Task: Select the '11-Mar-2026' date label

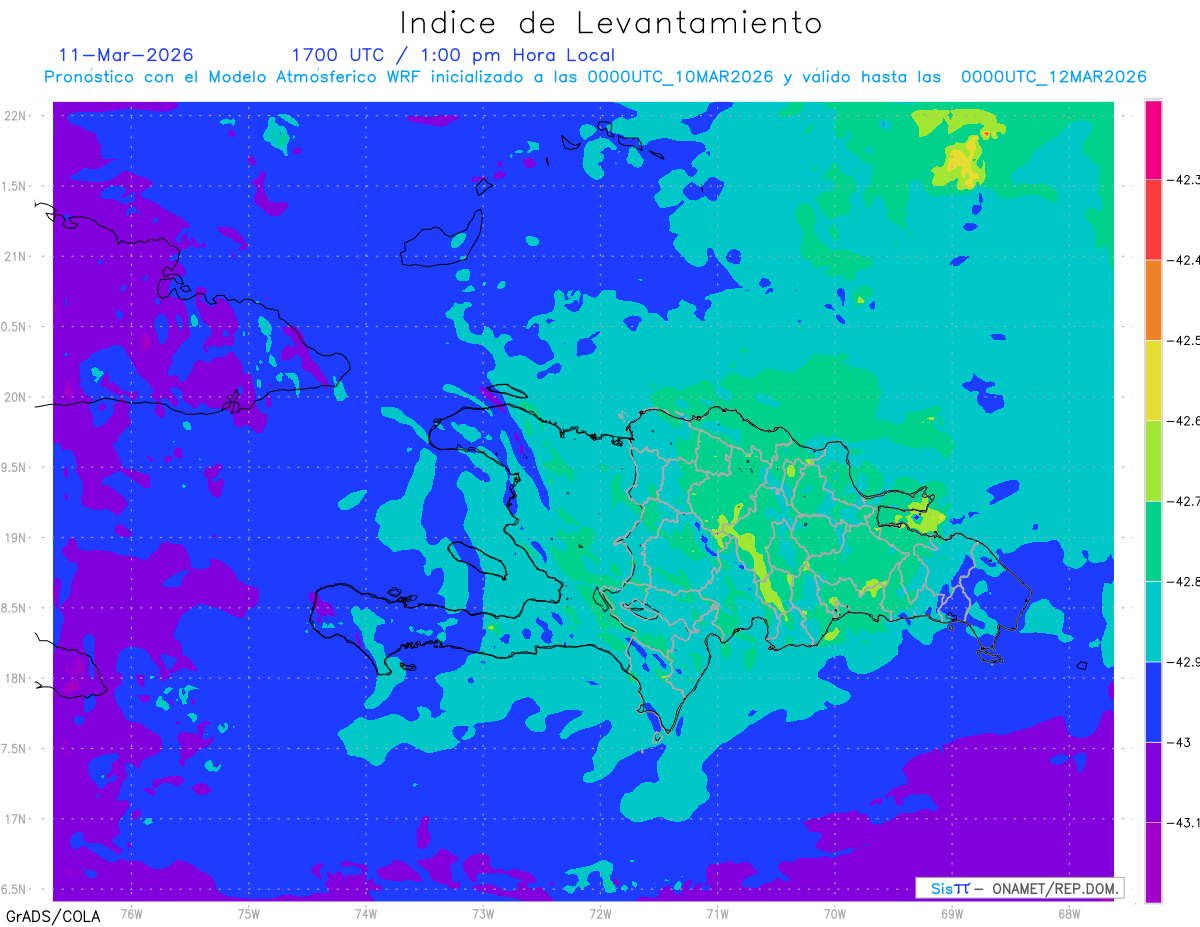Action: (126, 55)
